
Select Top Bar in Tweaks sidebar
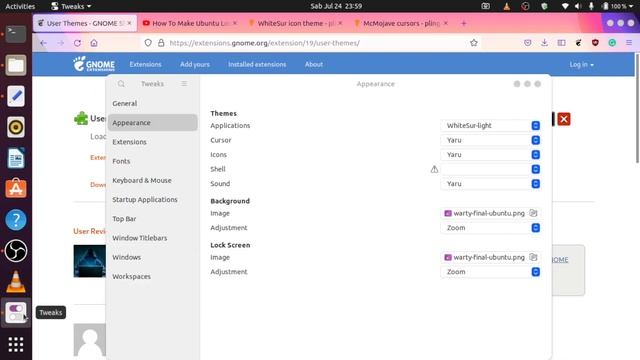coord(153,219)
